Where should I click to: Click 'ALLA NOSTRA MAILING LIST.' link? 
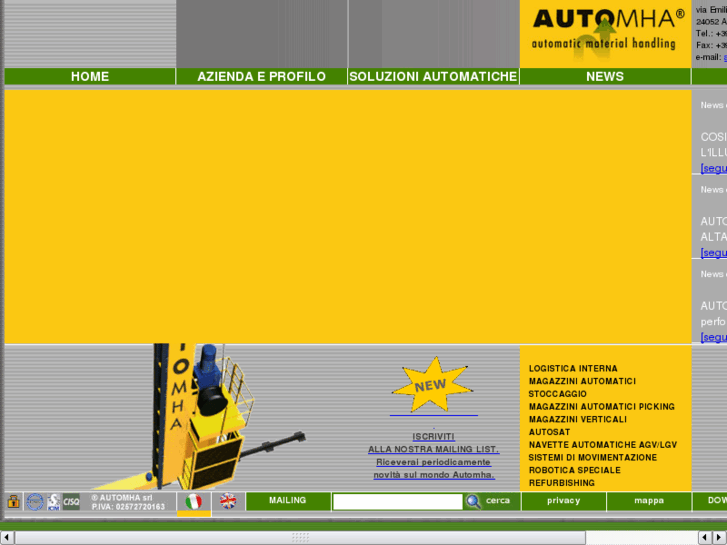pos(434,449)
